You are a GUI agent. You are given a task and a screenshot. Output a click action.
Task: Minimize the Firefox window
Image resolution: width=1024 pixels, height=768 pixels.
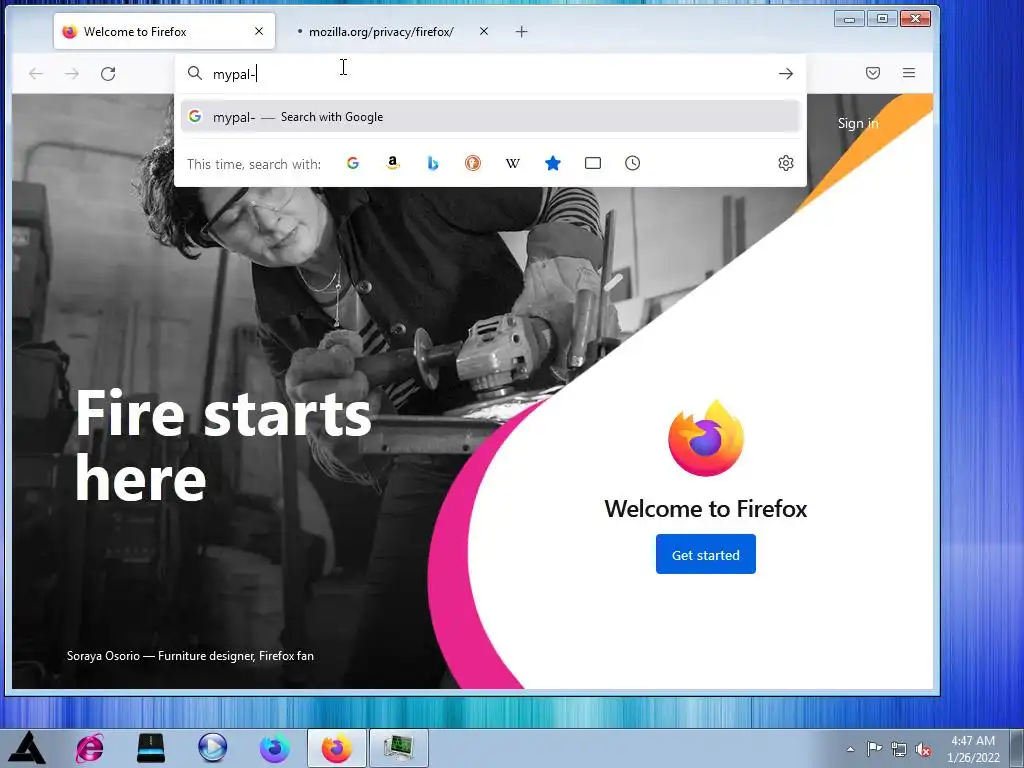point(849,19)
